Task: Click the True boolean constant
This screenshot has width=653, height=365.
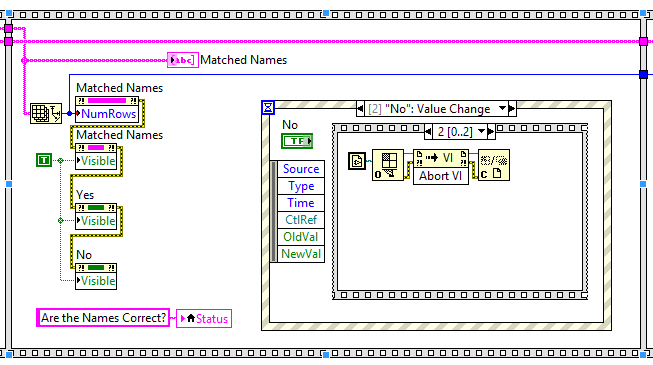Action: pos(44,160)
